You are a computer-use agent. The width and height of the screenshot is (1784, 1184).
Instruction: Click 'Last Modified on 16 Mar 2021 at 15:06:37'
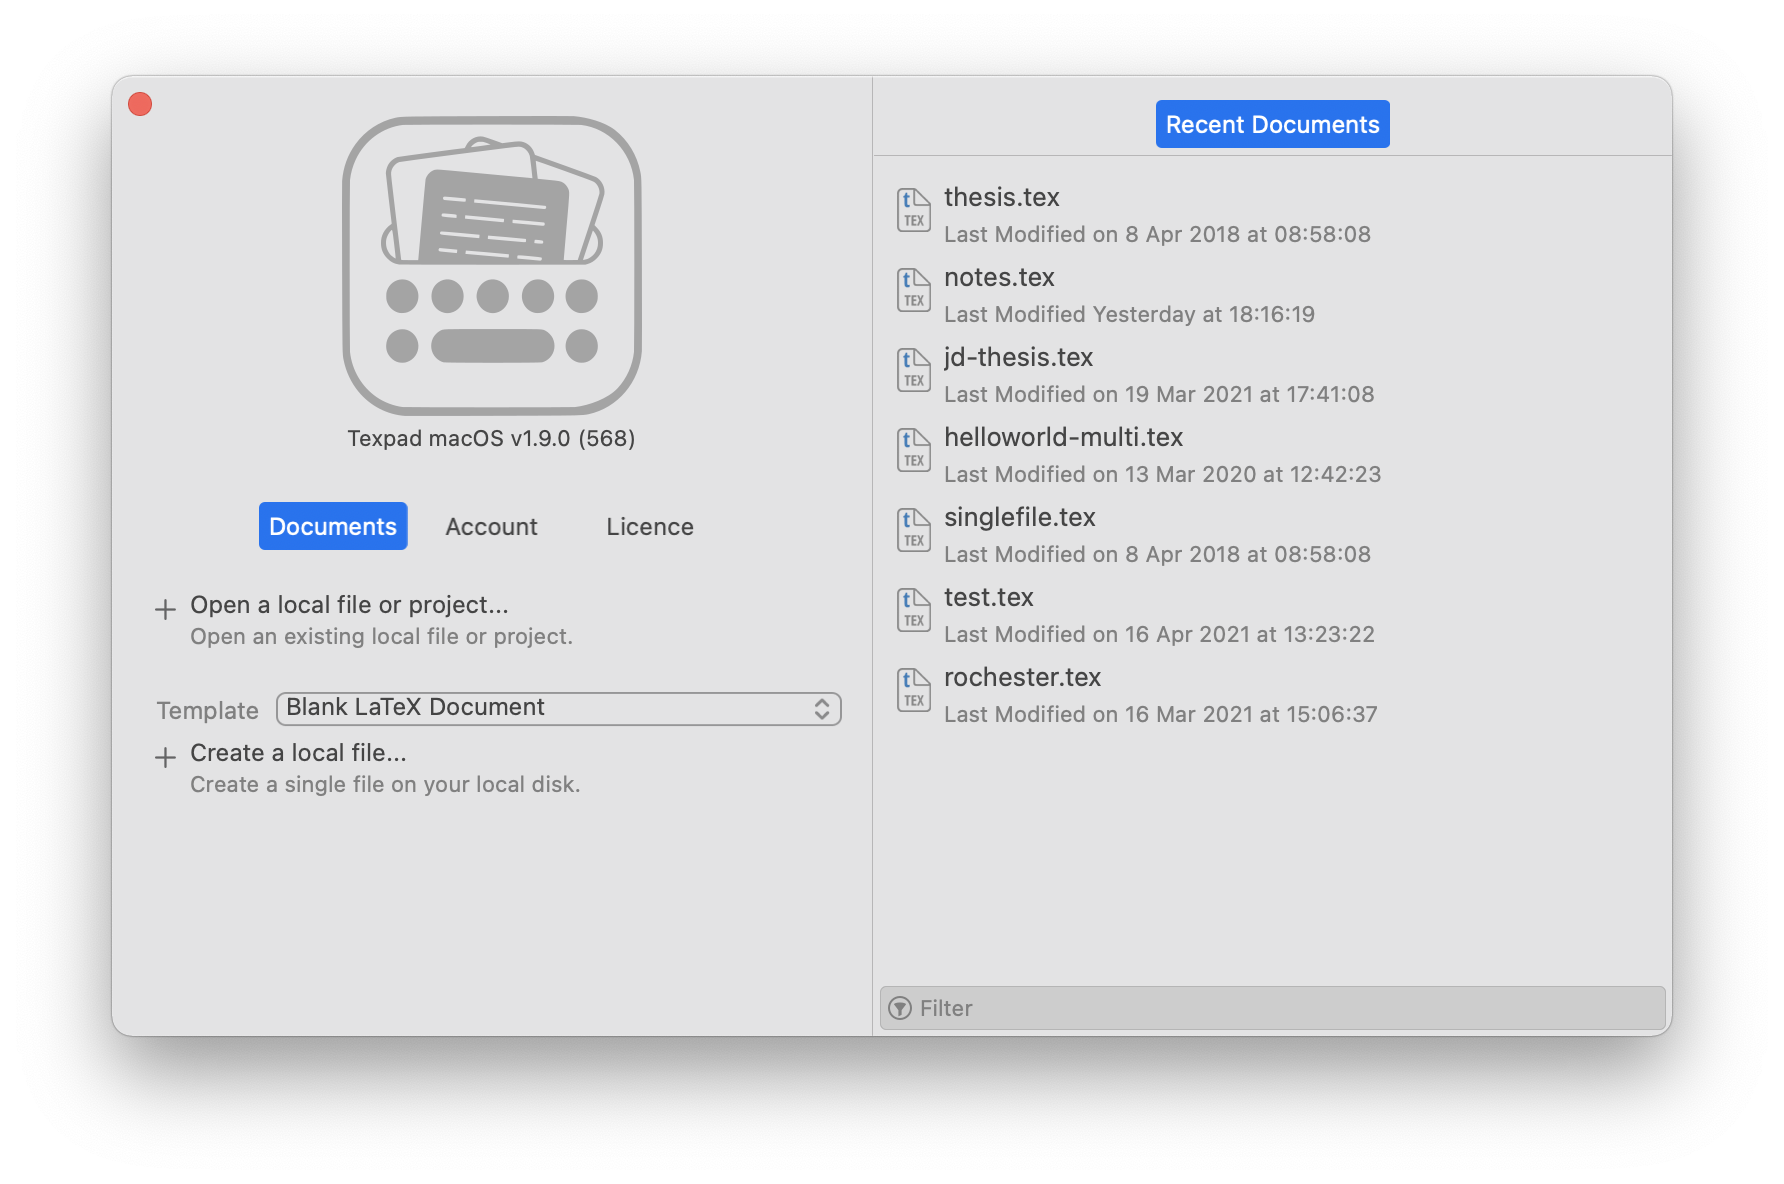[1160, 714]
